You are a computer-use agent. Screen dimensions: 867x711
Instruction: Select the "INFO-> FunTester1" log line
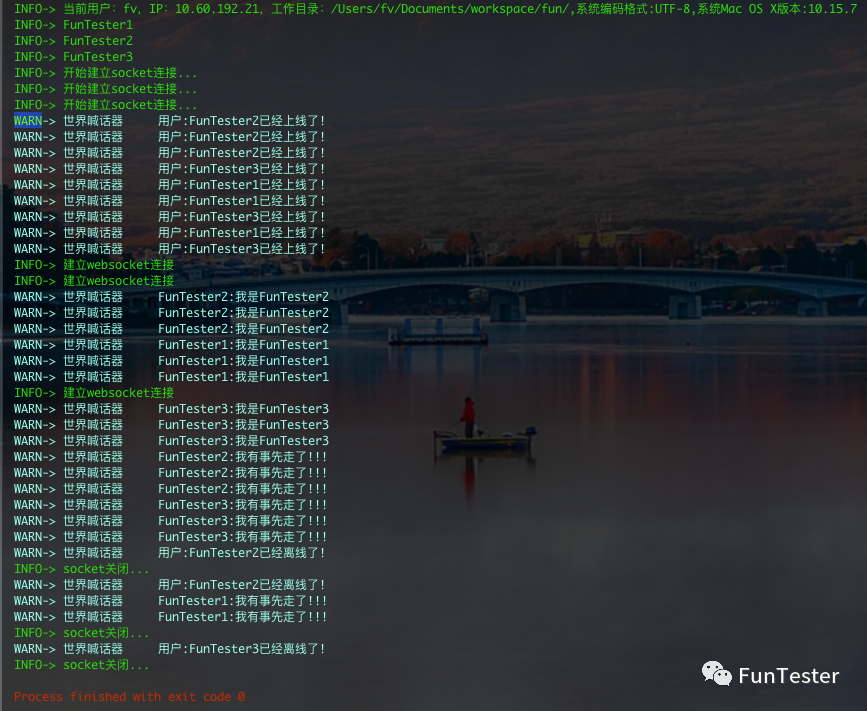pyautogui.click(x=73, y=25)
